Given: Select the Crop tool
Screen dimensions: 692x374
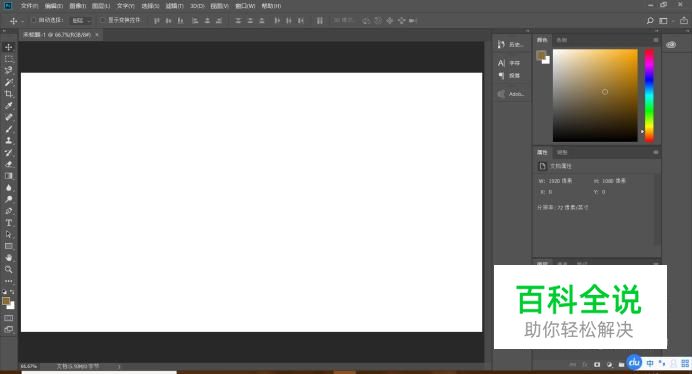Looking at the screenshot, I should coord(8,94).
